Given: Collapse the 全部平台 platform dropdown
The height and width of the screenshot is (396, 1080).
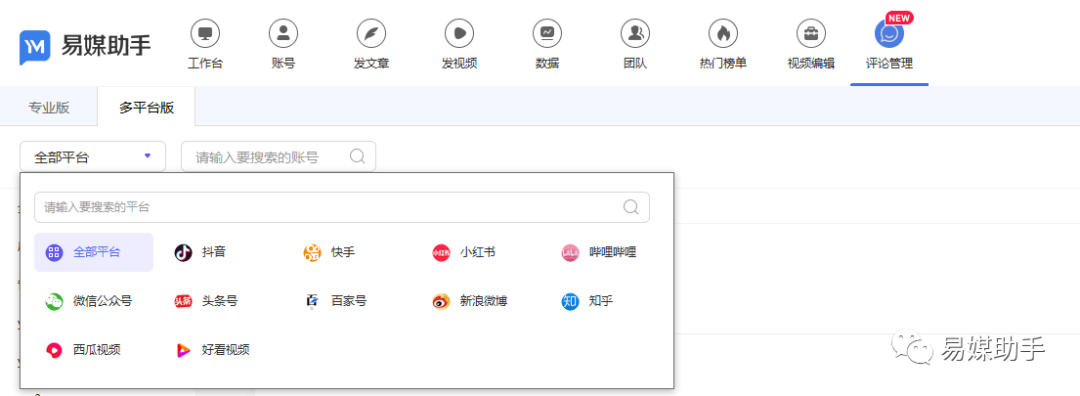Looking at the screenshot, I should click(93, 156).
